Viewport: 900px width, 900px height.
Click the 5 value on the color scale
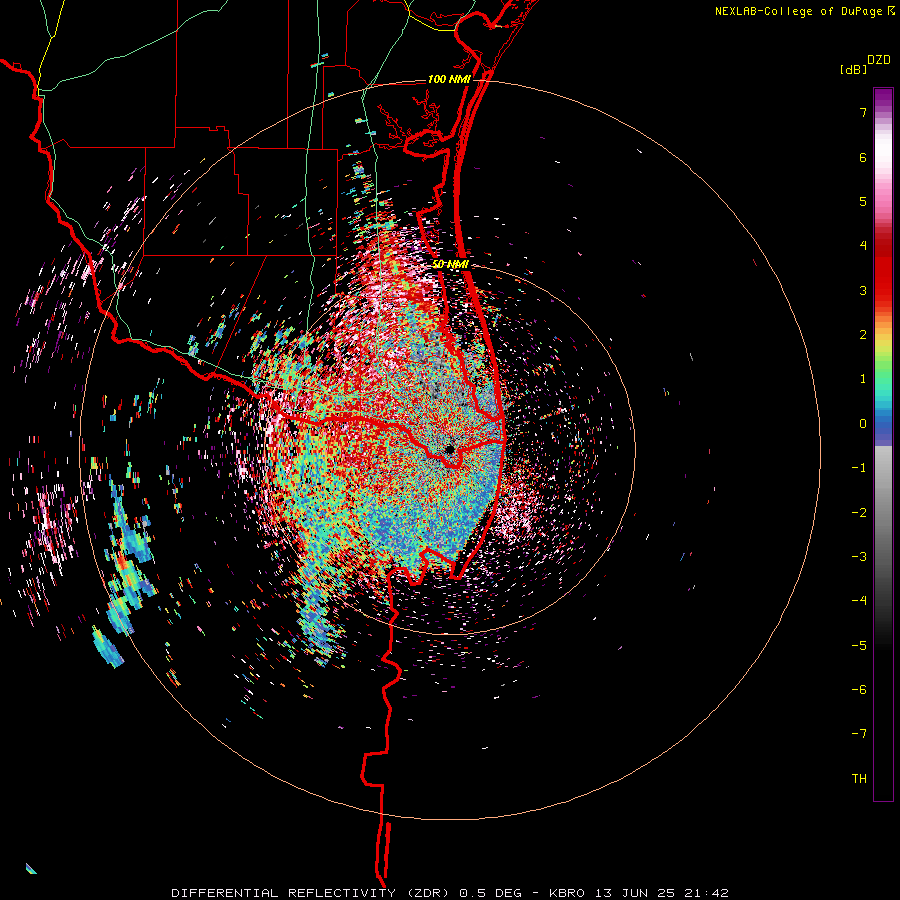click(x=863, y=201)
